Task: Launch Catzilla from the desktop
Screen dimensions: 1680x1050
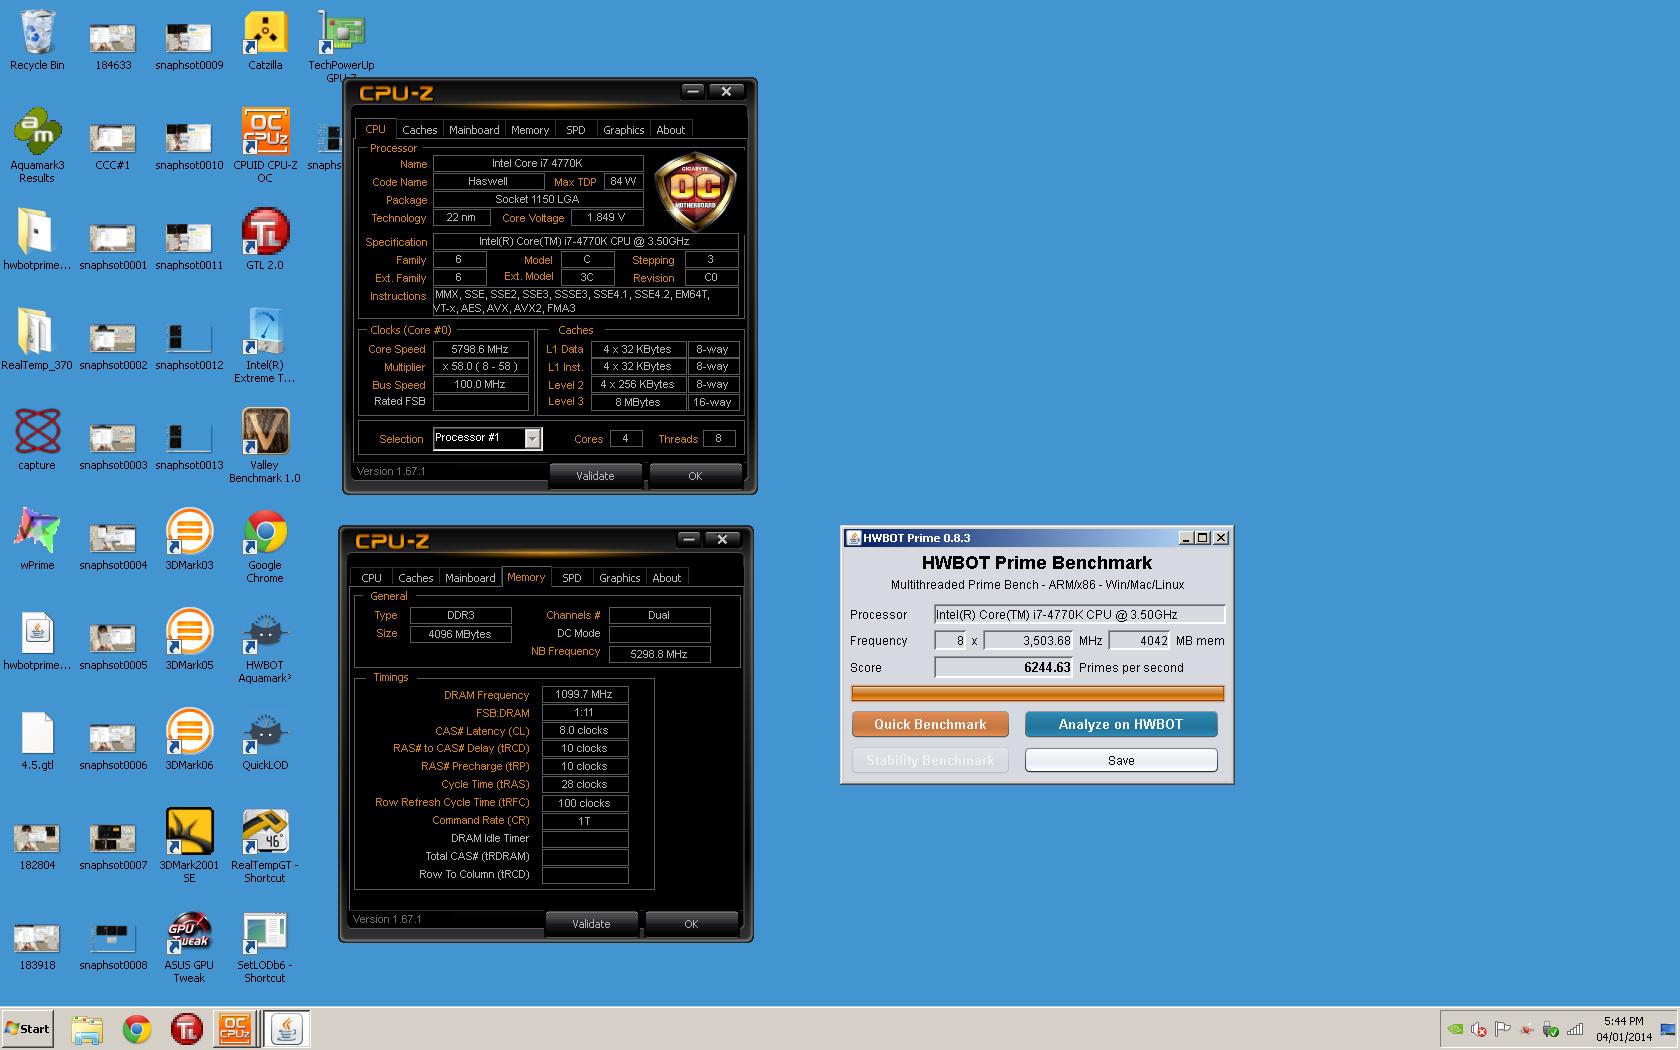Action: point(265,40)
